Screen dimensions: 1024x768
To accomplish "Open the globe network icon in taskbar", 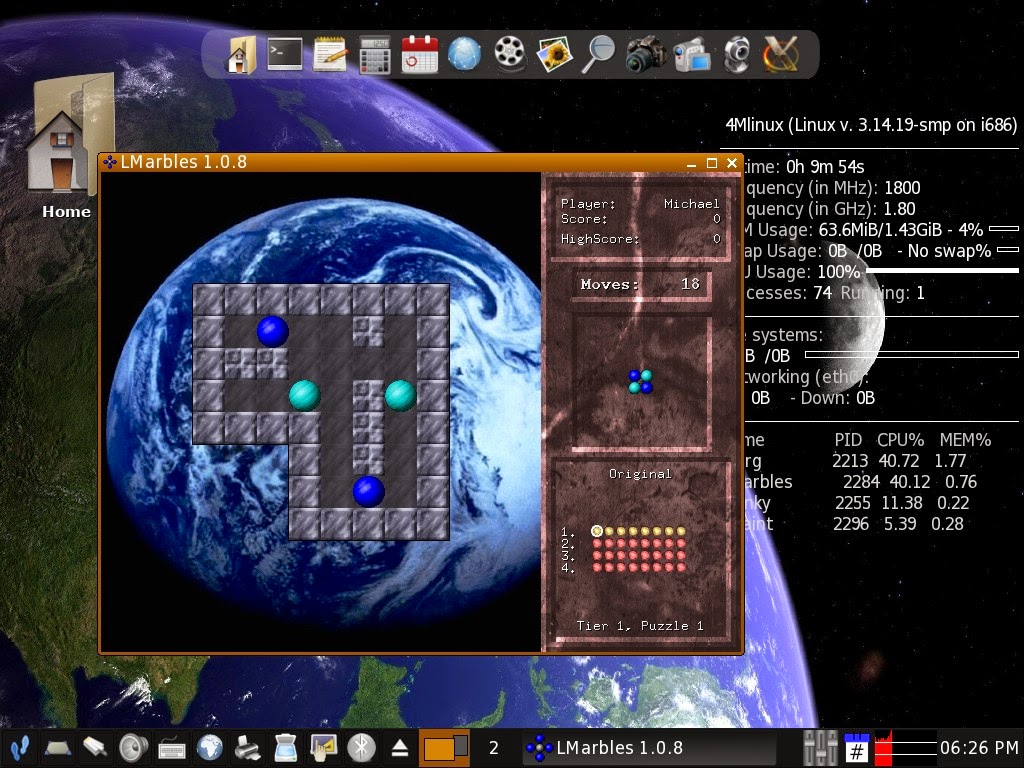I will [x=210, y=748].
